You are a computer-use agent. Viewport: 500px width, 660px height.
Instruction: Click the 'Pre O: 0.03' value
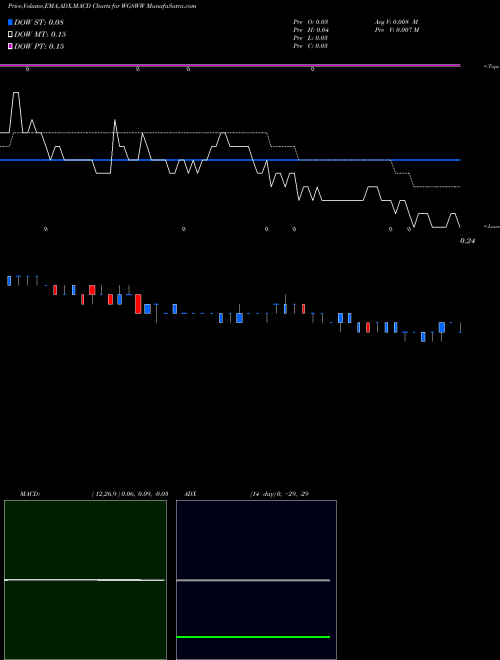(x=311, y=22)
